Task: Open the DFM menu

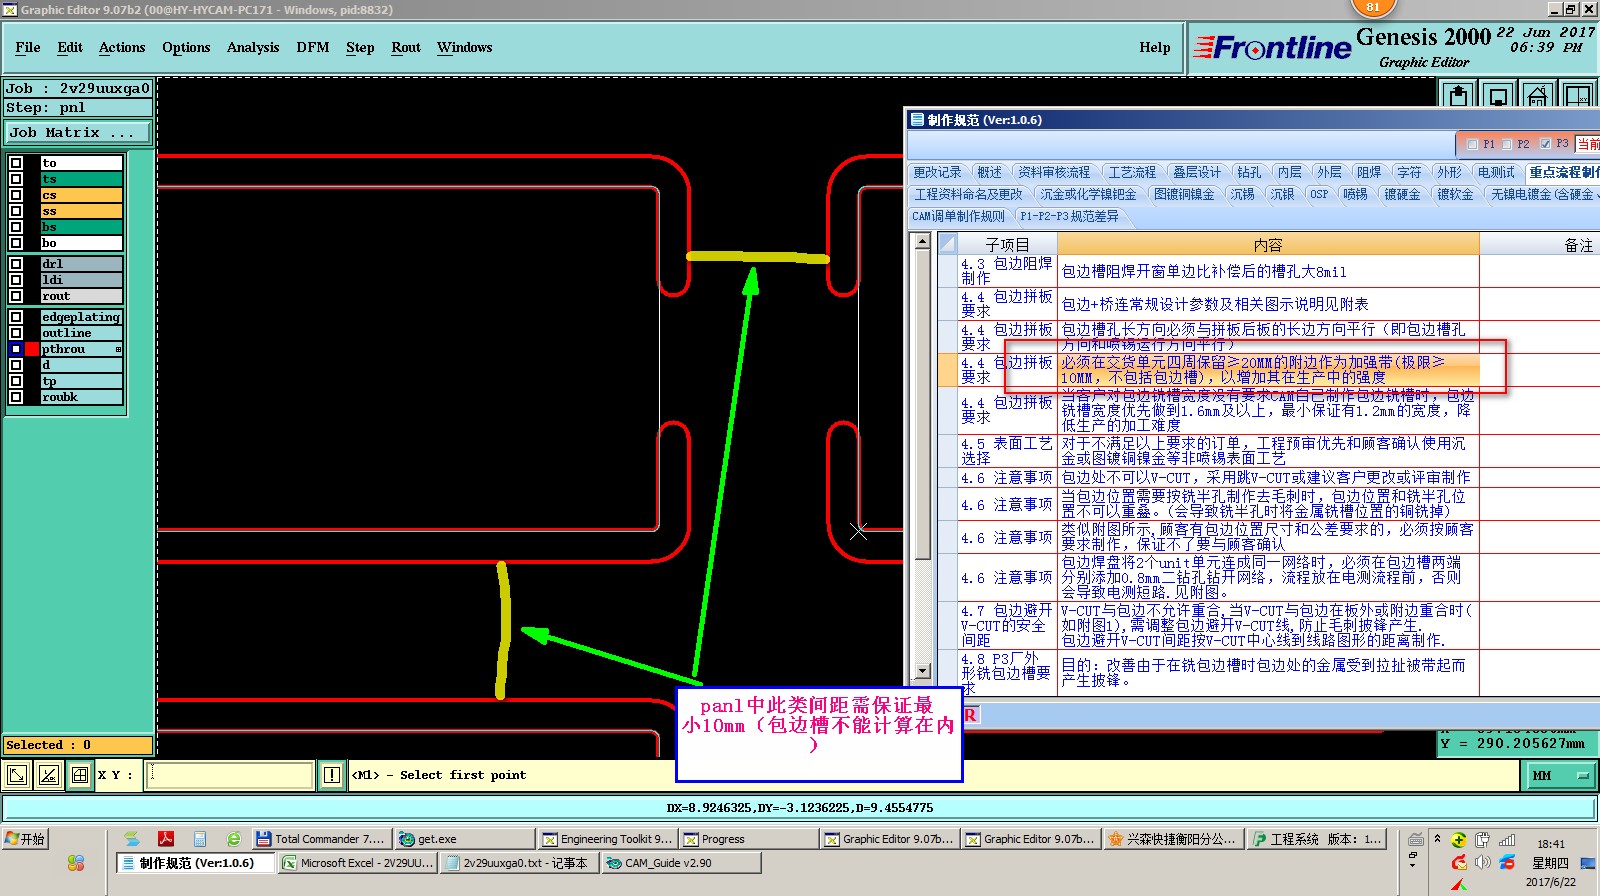Action: (x=313, y=47)
